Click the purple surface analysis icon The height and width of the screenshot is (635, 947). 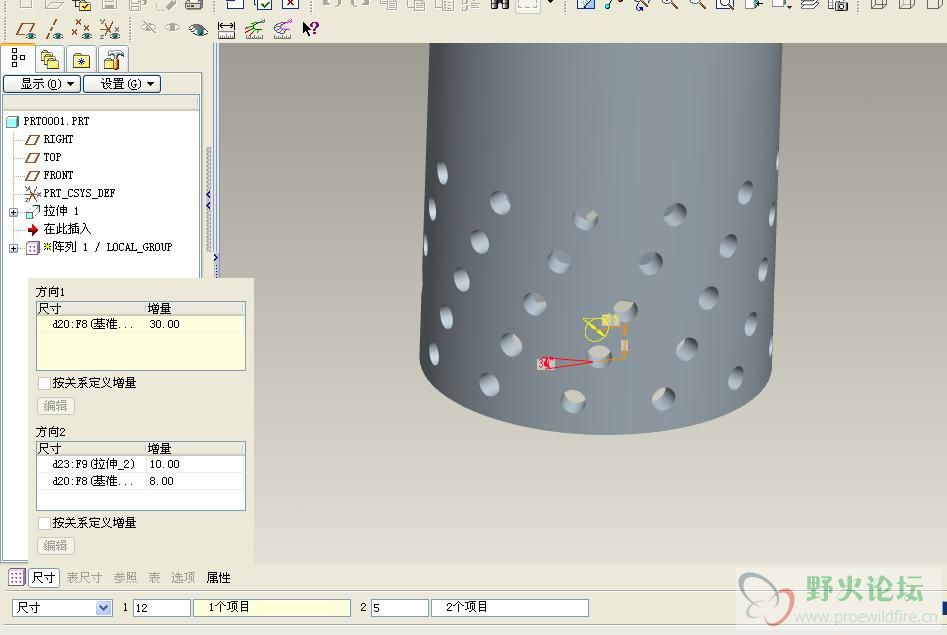coord(283,29)
